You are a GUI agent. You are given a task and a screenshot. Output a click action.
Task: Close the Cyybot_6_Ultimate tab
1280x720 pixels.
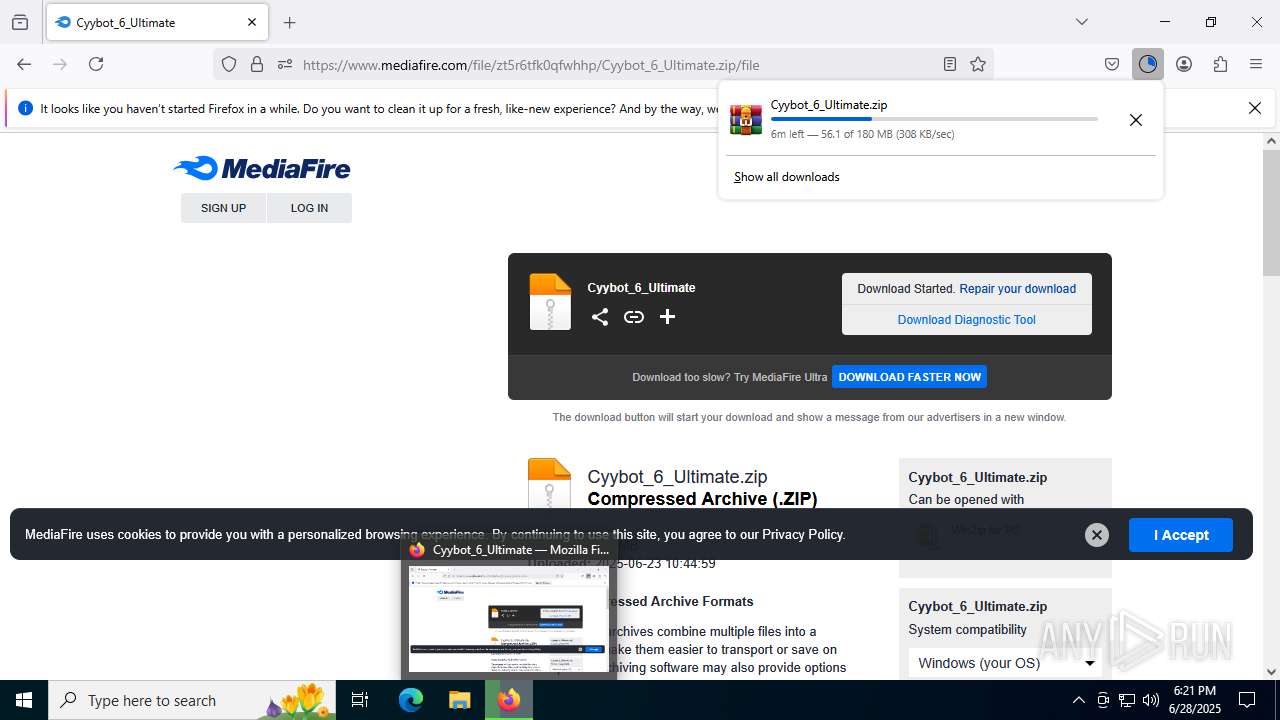252,22
